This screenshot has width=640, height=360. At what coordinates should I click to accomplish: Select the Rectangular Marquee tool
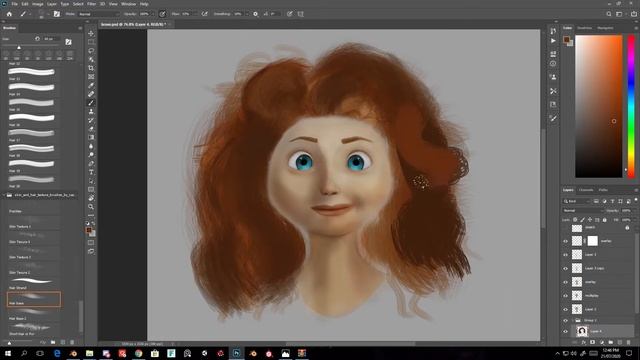91,42
